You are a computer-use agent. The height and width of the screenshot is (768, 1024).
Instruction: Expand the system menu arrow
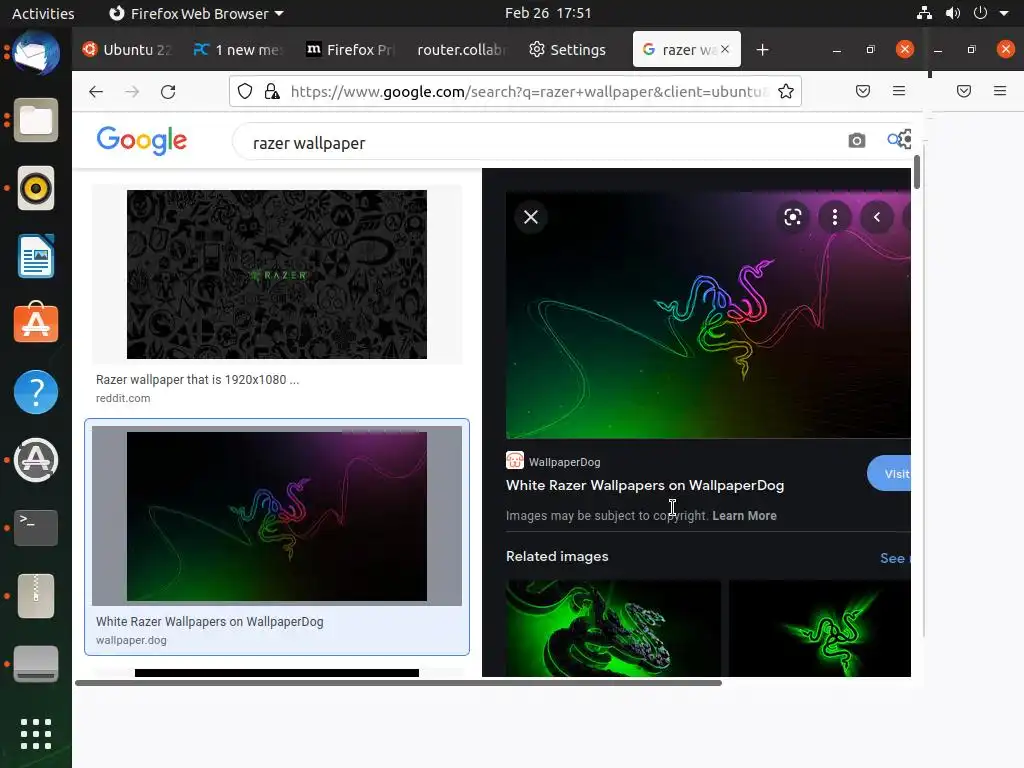point(1004,13)
